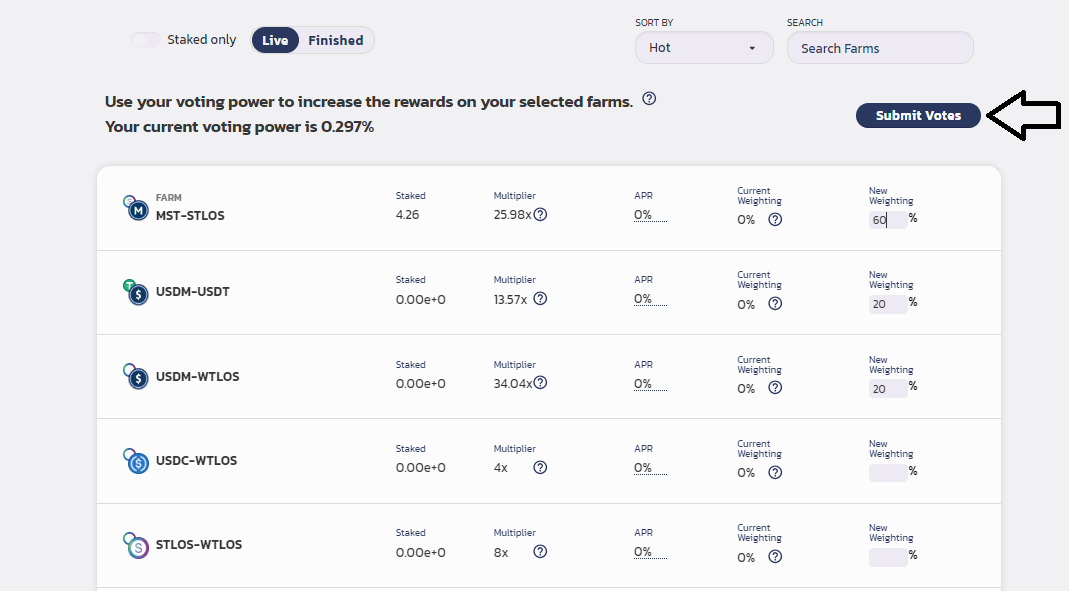Viewport: 1069px width, 591px height.
Task: Click current weighting help icon for STLOS-WTLOS
Action: tap(775, 557)
